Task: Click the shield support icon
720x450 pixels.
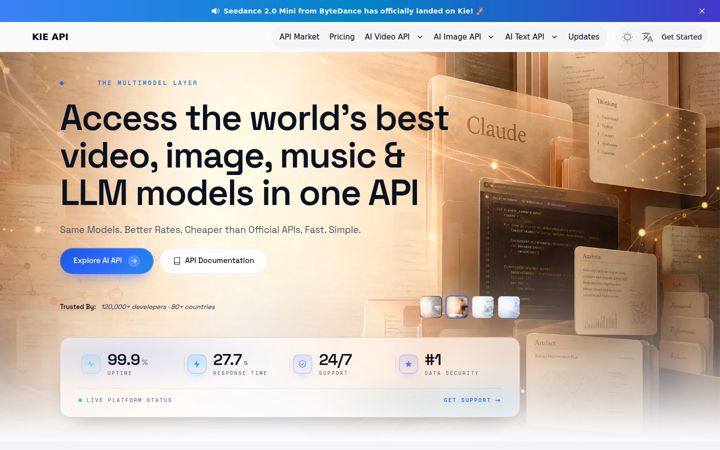Action: click(302, 364)
